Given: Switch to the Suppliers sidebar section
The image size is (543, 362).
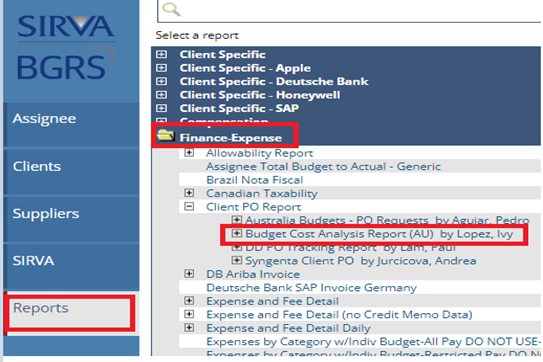Looking at the screenshot, I should click(x=71, y=219).
